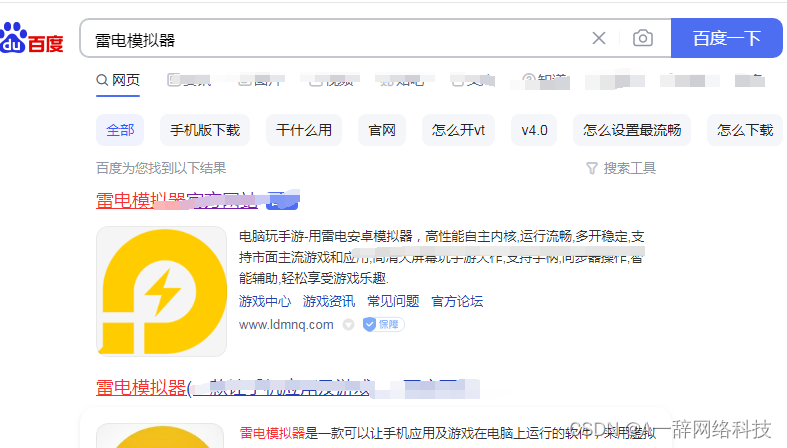The image size is (787, 448).
Task: Choose the 怎么开vt suggestion chip
Action: click(458, 130)
